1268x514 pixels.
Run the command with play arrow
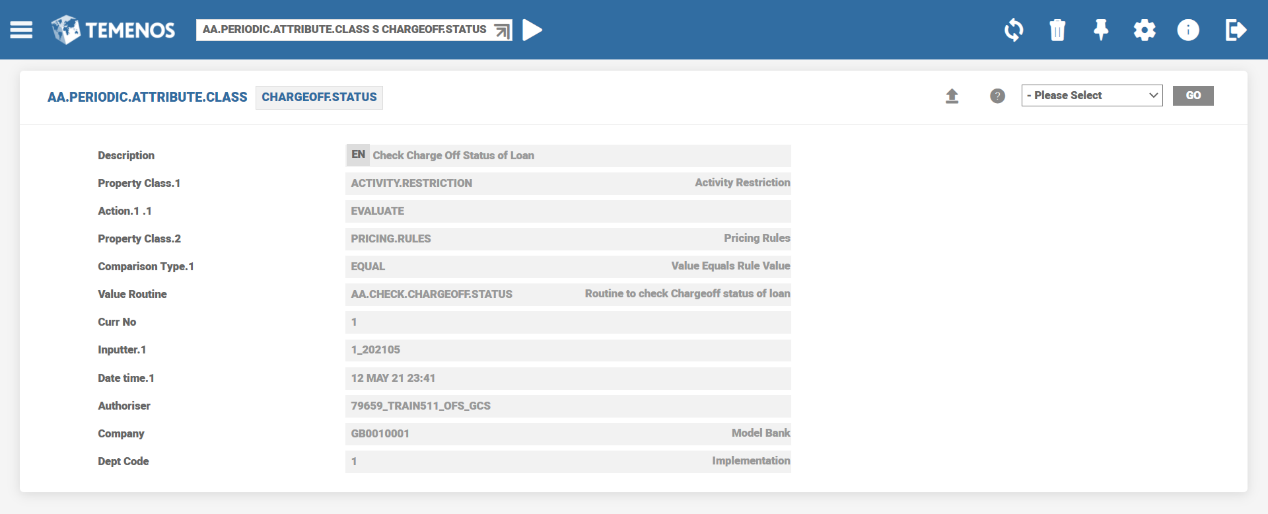533,30
